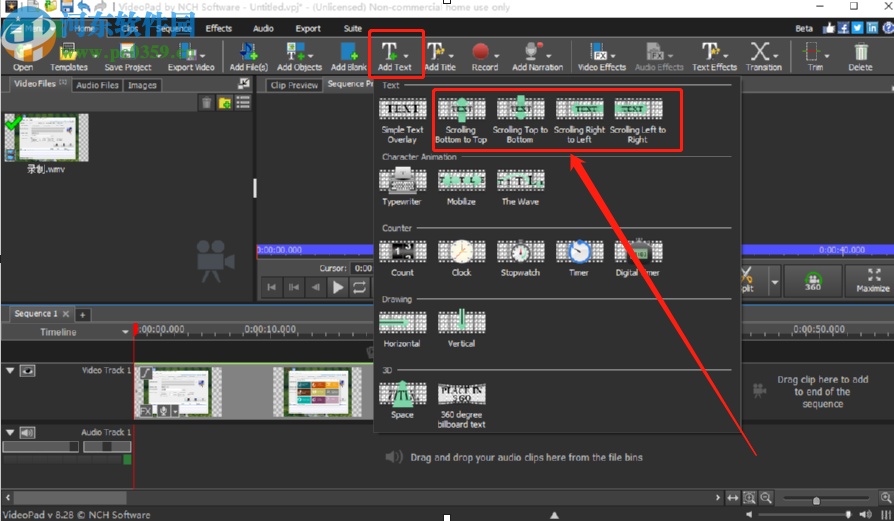Image resolution: width=894 pixels, height=521 pixels.
Task: Open Trim dropdown arrow
Action: tap(827, 56)
